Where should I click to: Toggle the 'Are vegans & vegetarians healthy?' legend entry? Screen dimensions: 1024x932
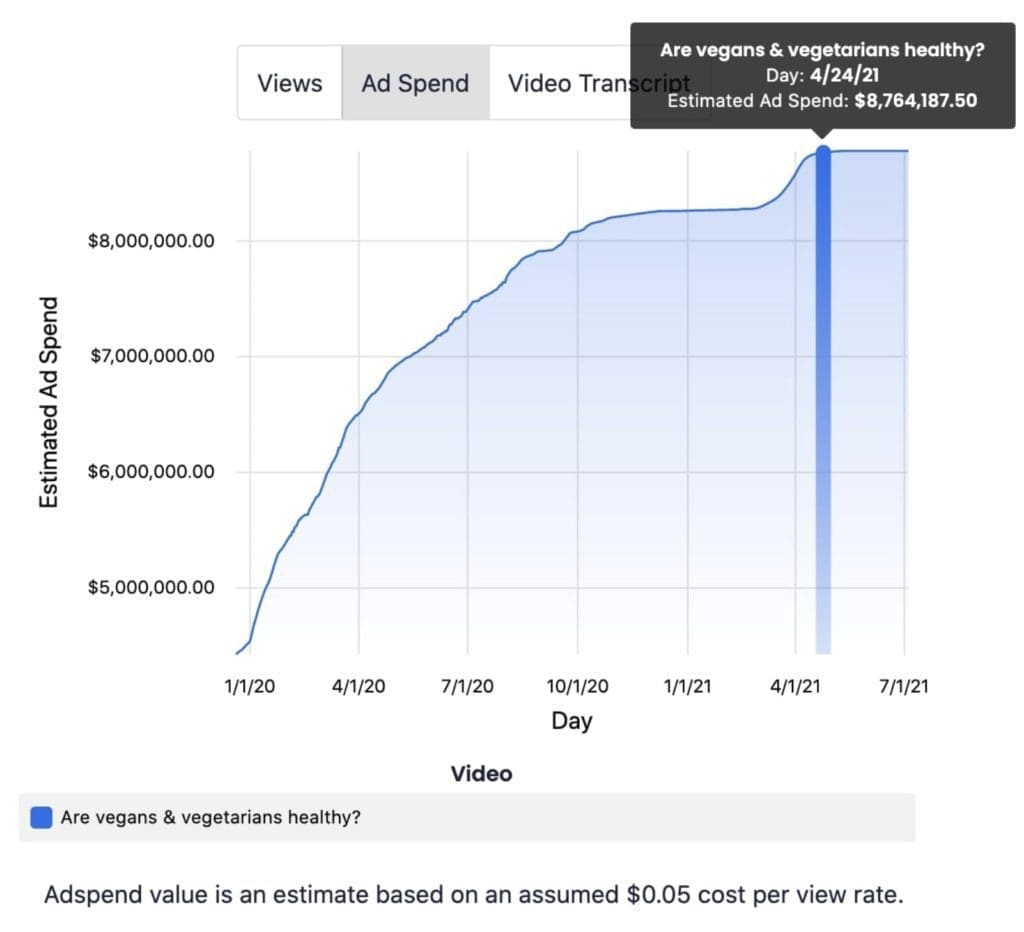(210, 817)
